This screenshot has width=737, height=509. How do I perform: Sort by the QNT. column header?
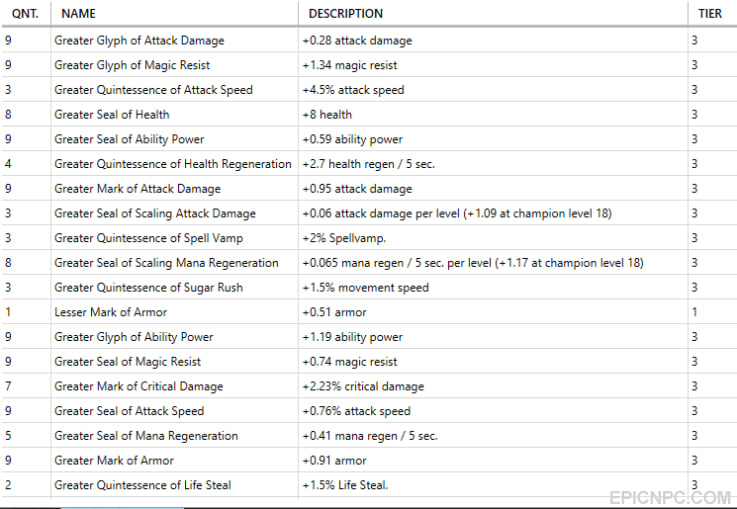coord(25,13)
